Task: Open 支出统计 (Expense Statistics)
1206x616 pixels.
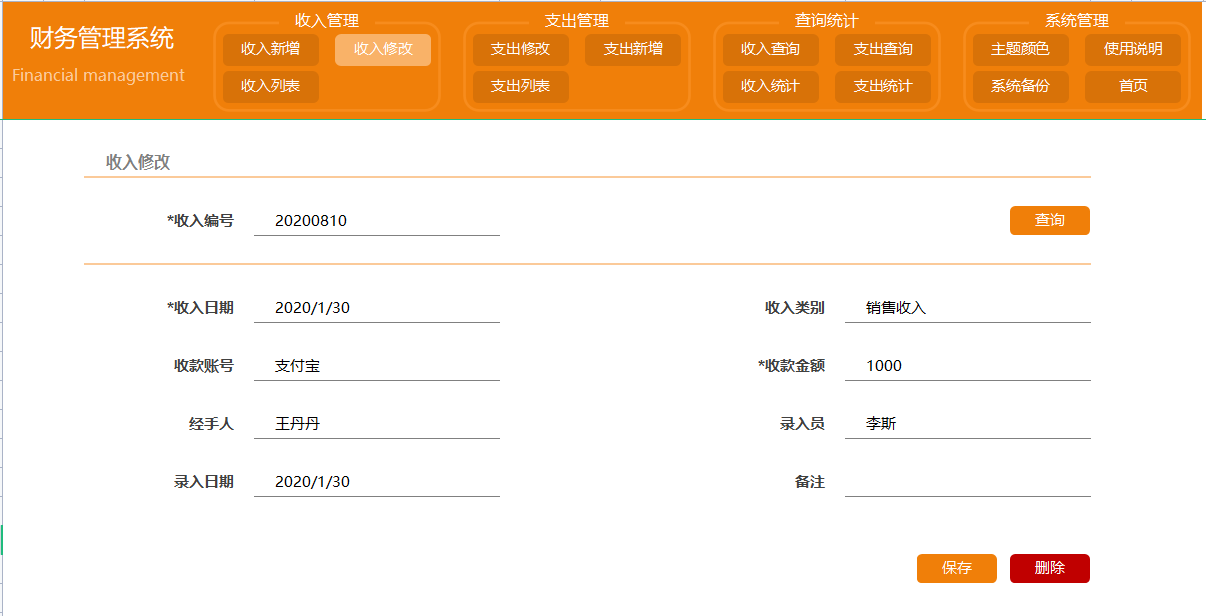Action: click(884, 87)
